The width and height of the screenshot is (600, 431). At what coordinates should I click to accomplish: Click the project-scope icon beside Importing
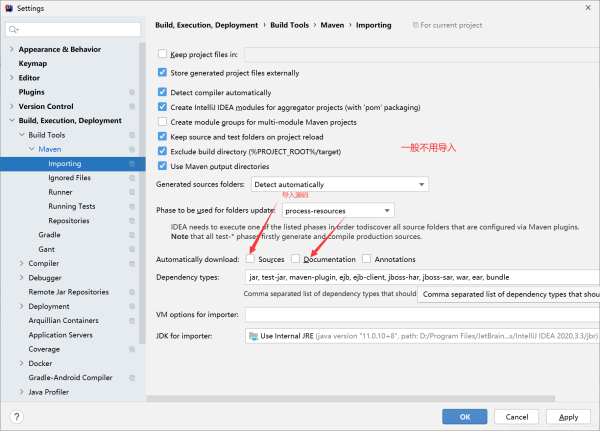131,164
